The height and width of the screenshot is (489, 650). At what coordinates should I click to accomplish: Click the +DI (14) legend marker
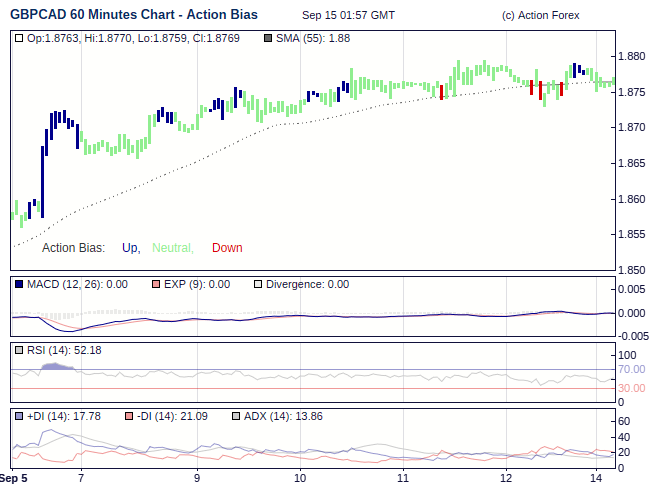[x=20, y=415]
